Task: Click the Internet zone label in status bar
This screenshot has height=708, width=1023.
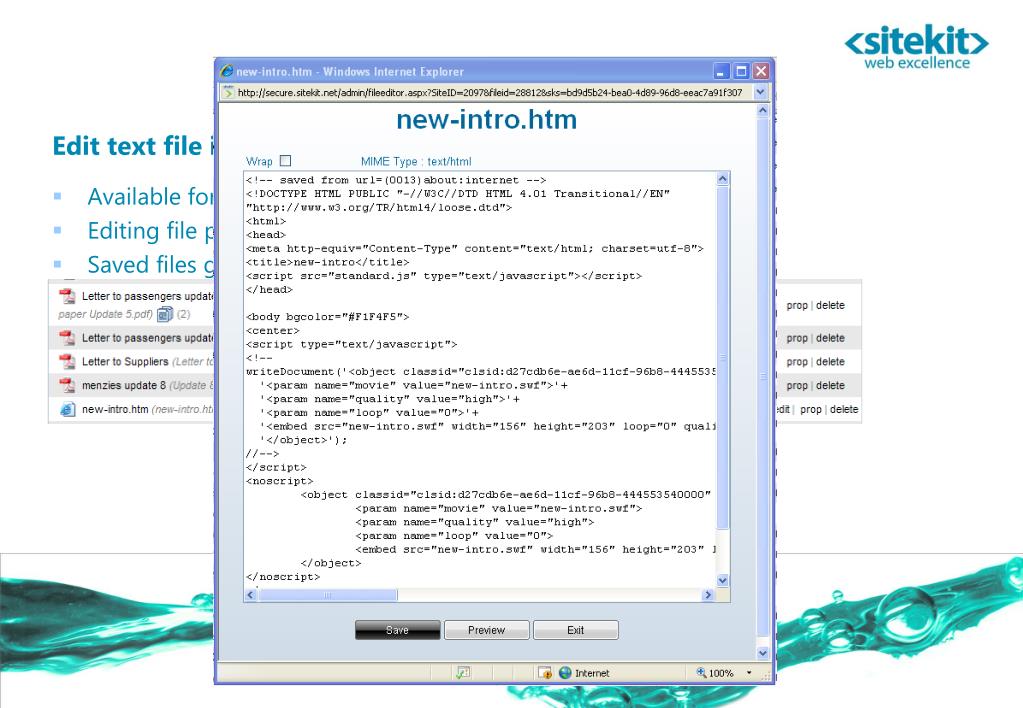Action: coord(592,673)
